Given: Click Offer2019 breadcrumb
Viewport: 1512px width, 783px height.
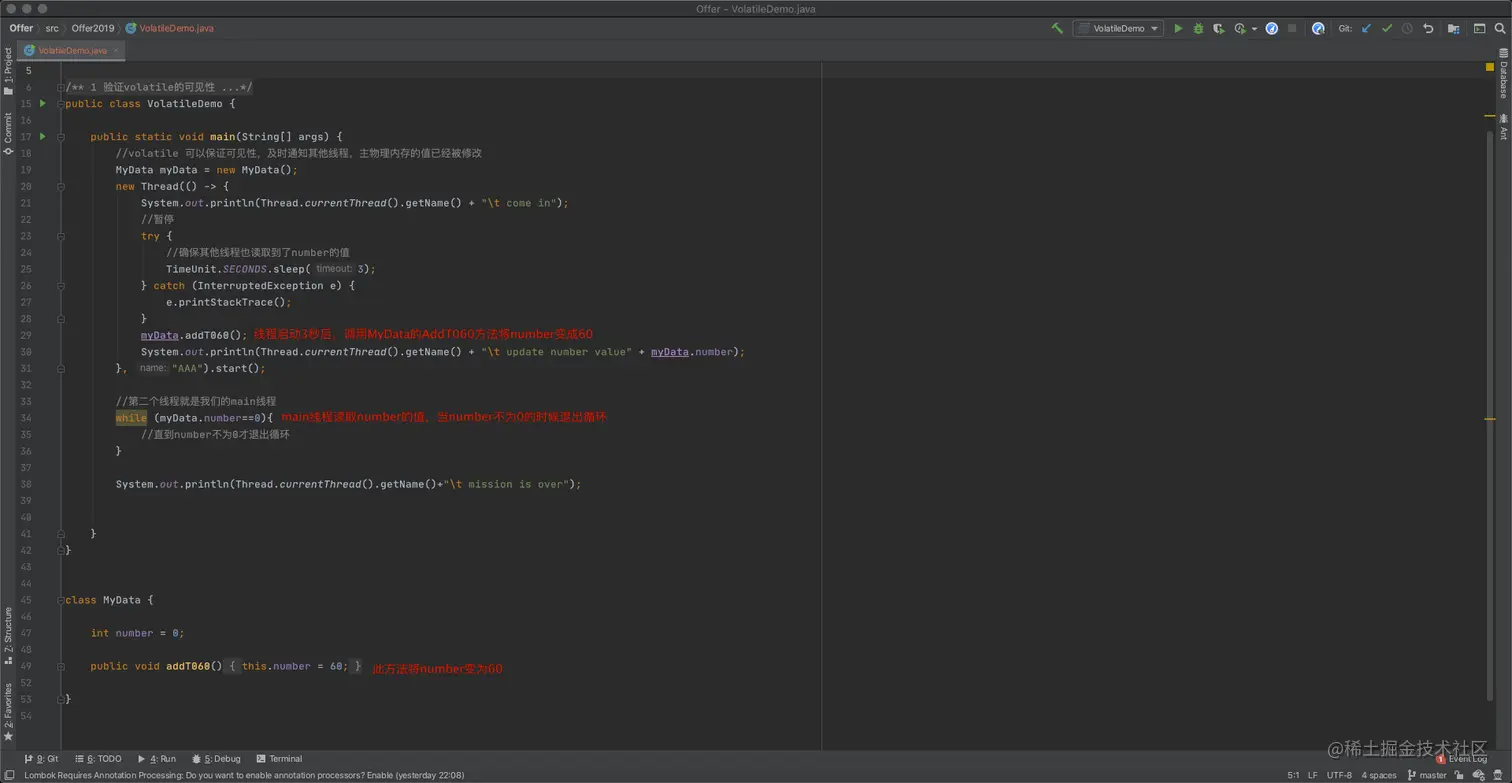Looking at the screenshot, I should (x=93, y=28).
